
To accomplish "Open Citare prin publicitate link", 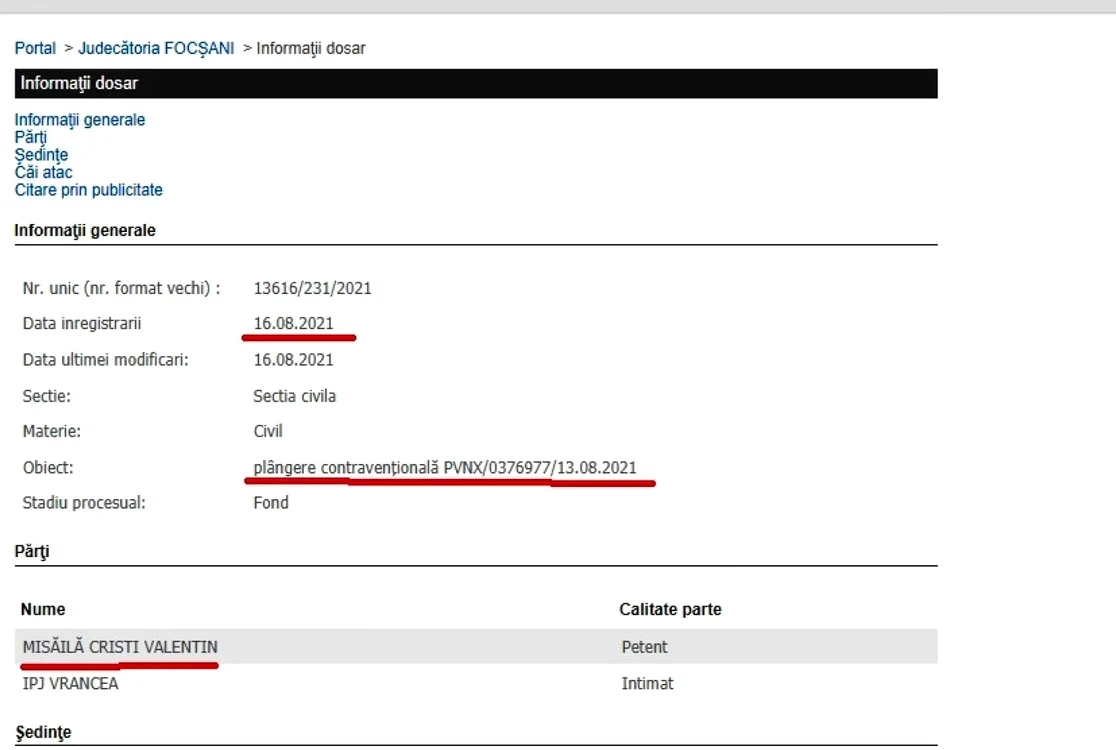I will (x=89, y=190).
